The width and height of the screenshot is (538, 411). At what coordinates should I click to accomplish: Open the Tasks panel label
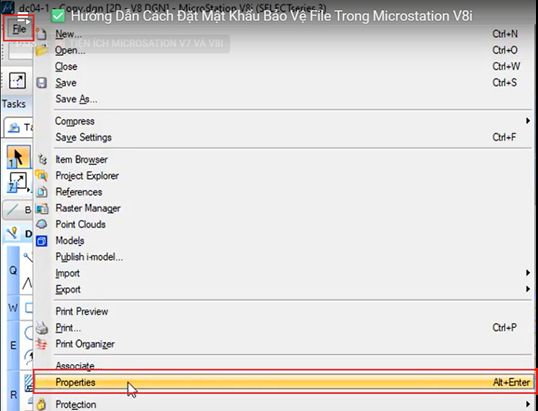[14, 104]
